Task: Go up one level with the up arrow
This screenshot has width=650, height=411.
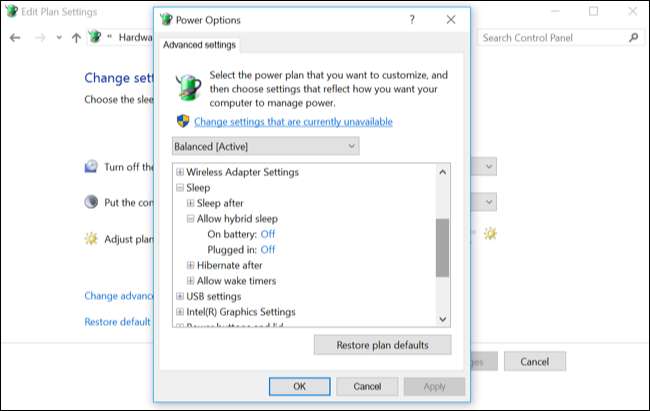Action: pos(76,38)
